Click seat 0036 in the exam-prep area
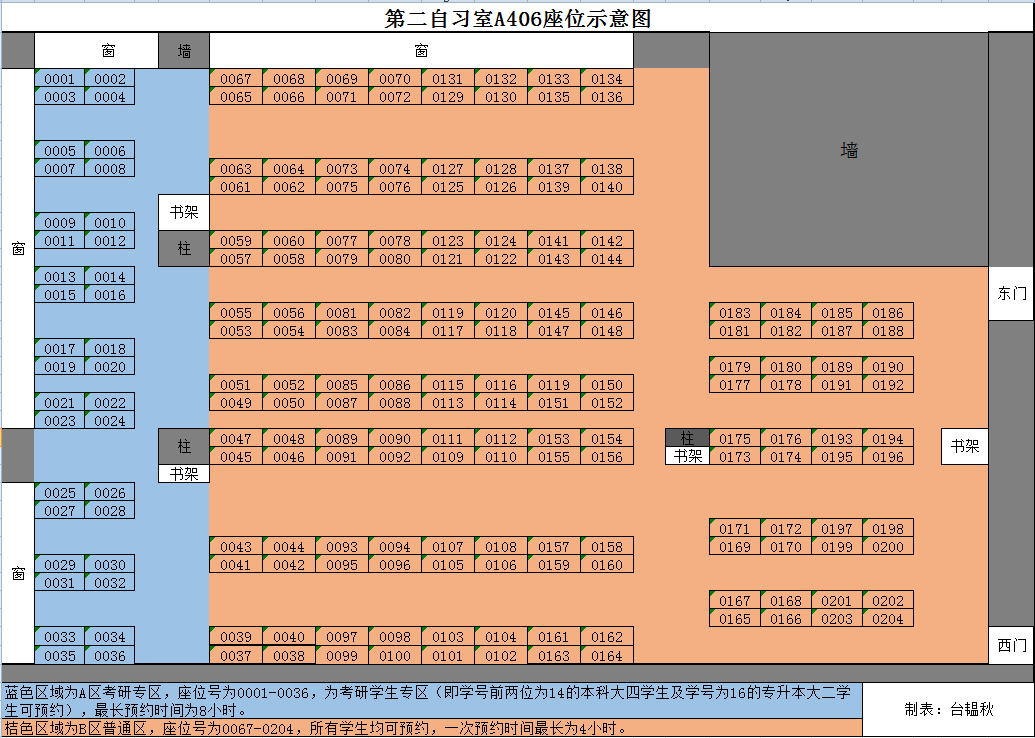 click(x=110, y=656)
